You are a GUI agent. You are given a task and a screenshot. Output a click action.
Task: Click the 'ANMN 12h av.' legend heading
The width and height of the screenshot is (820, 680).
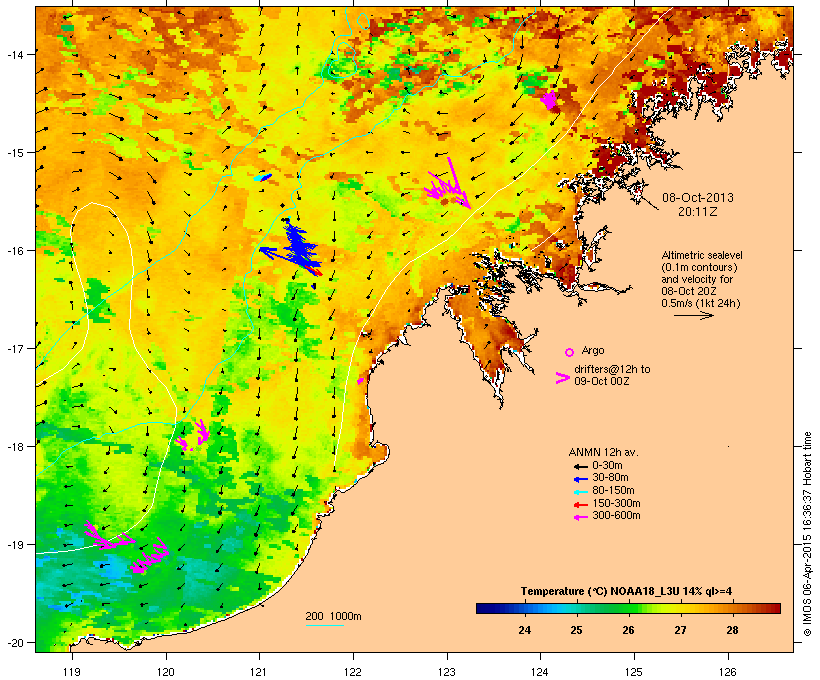pyautogui.click(x=603, y=452)
